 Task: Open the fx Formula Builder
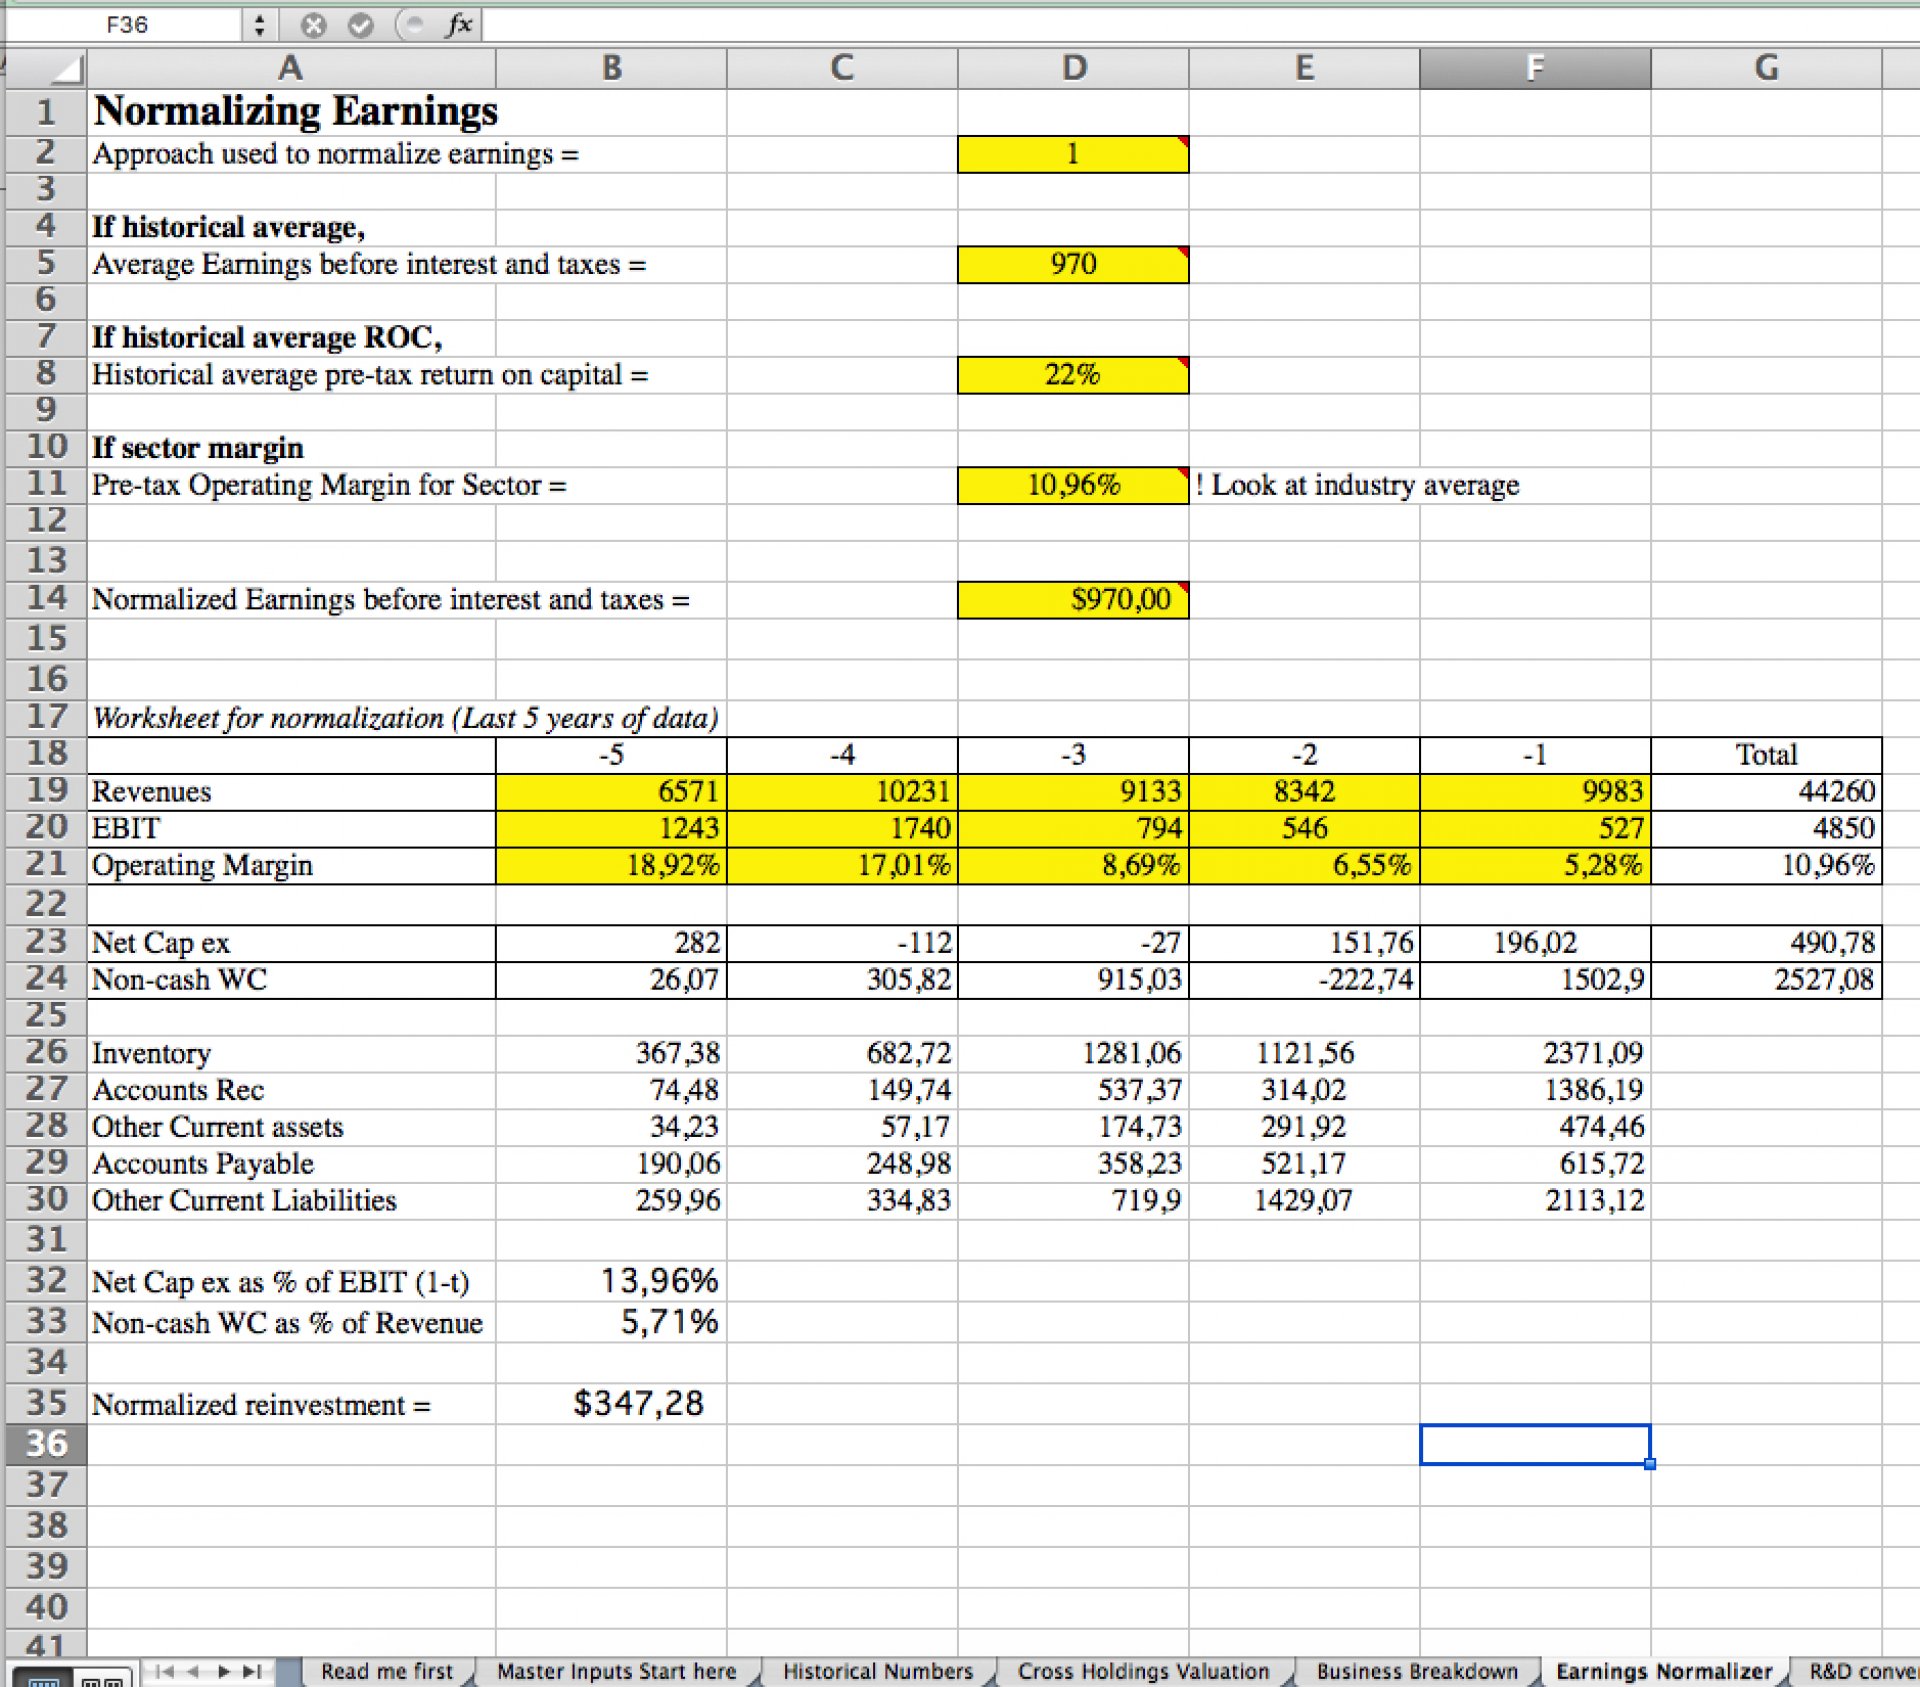pos(458,25)
